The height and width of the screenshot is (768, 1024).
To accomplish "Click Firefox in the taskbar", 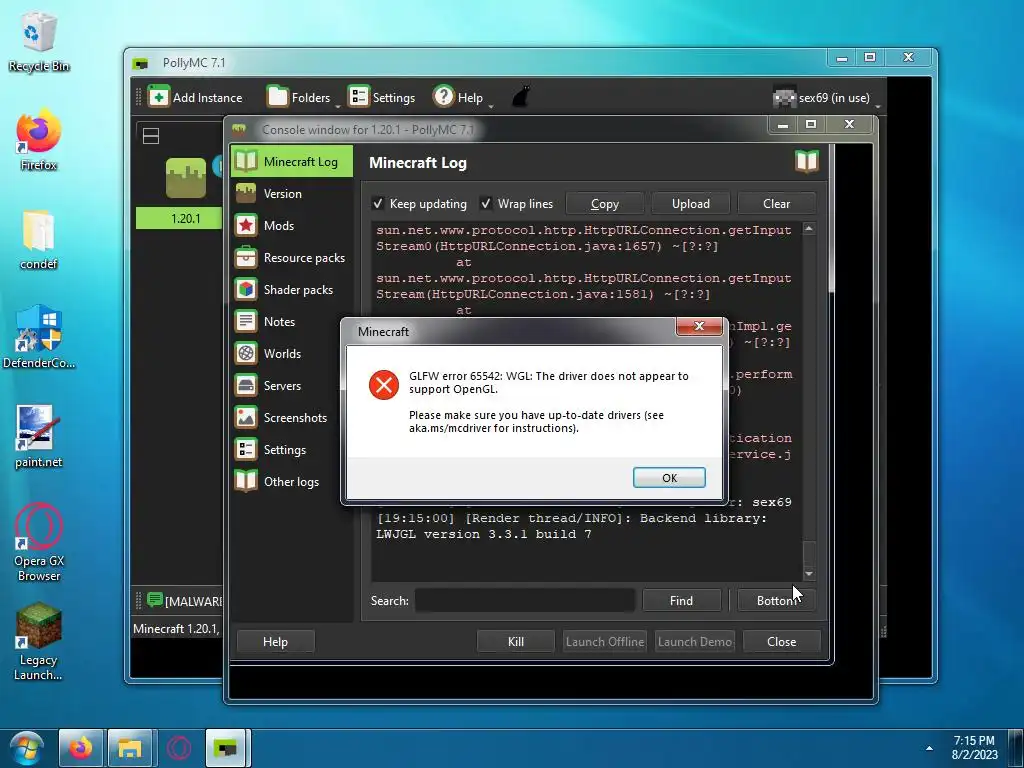I will pyautogui.click(x=81, y=748).
